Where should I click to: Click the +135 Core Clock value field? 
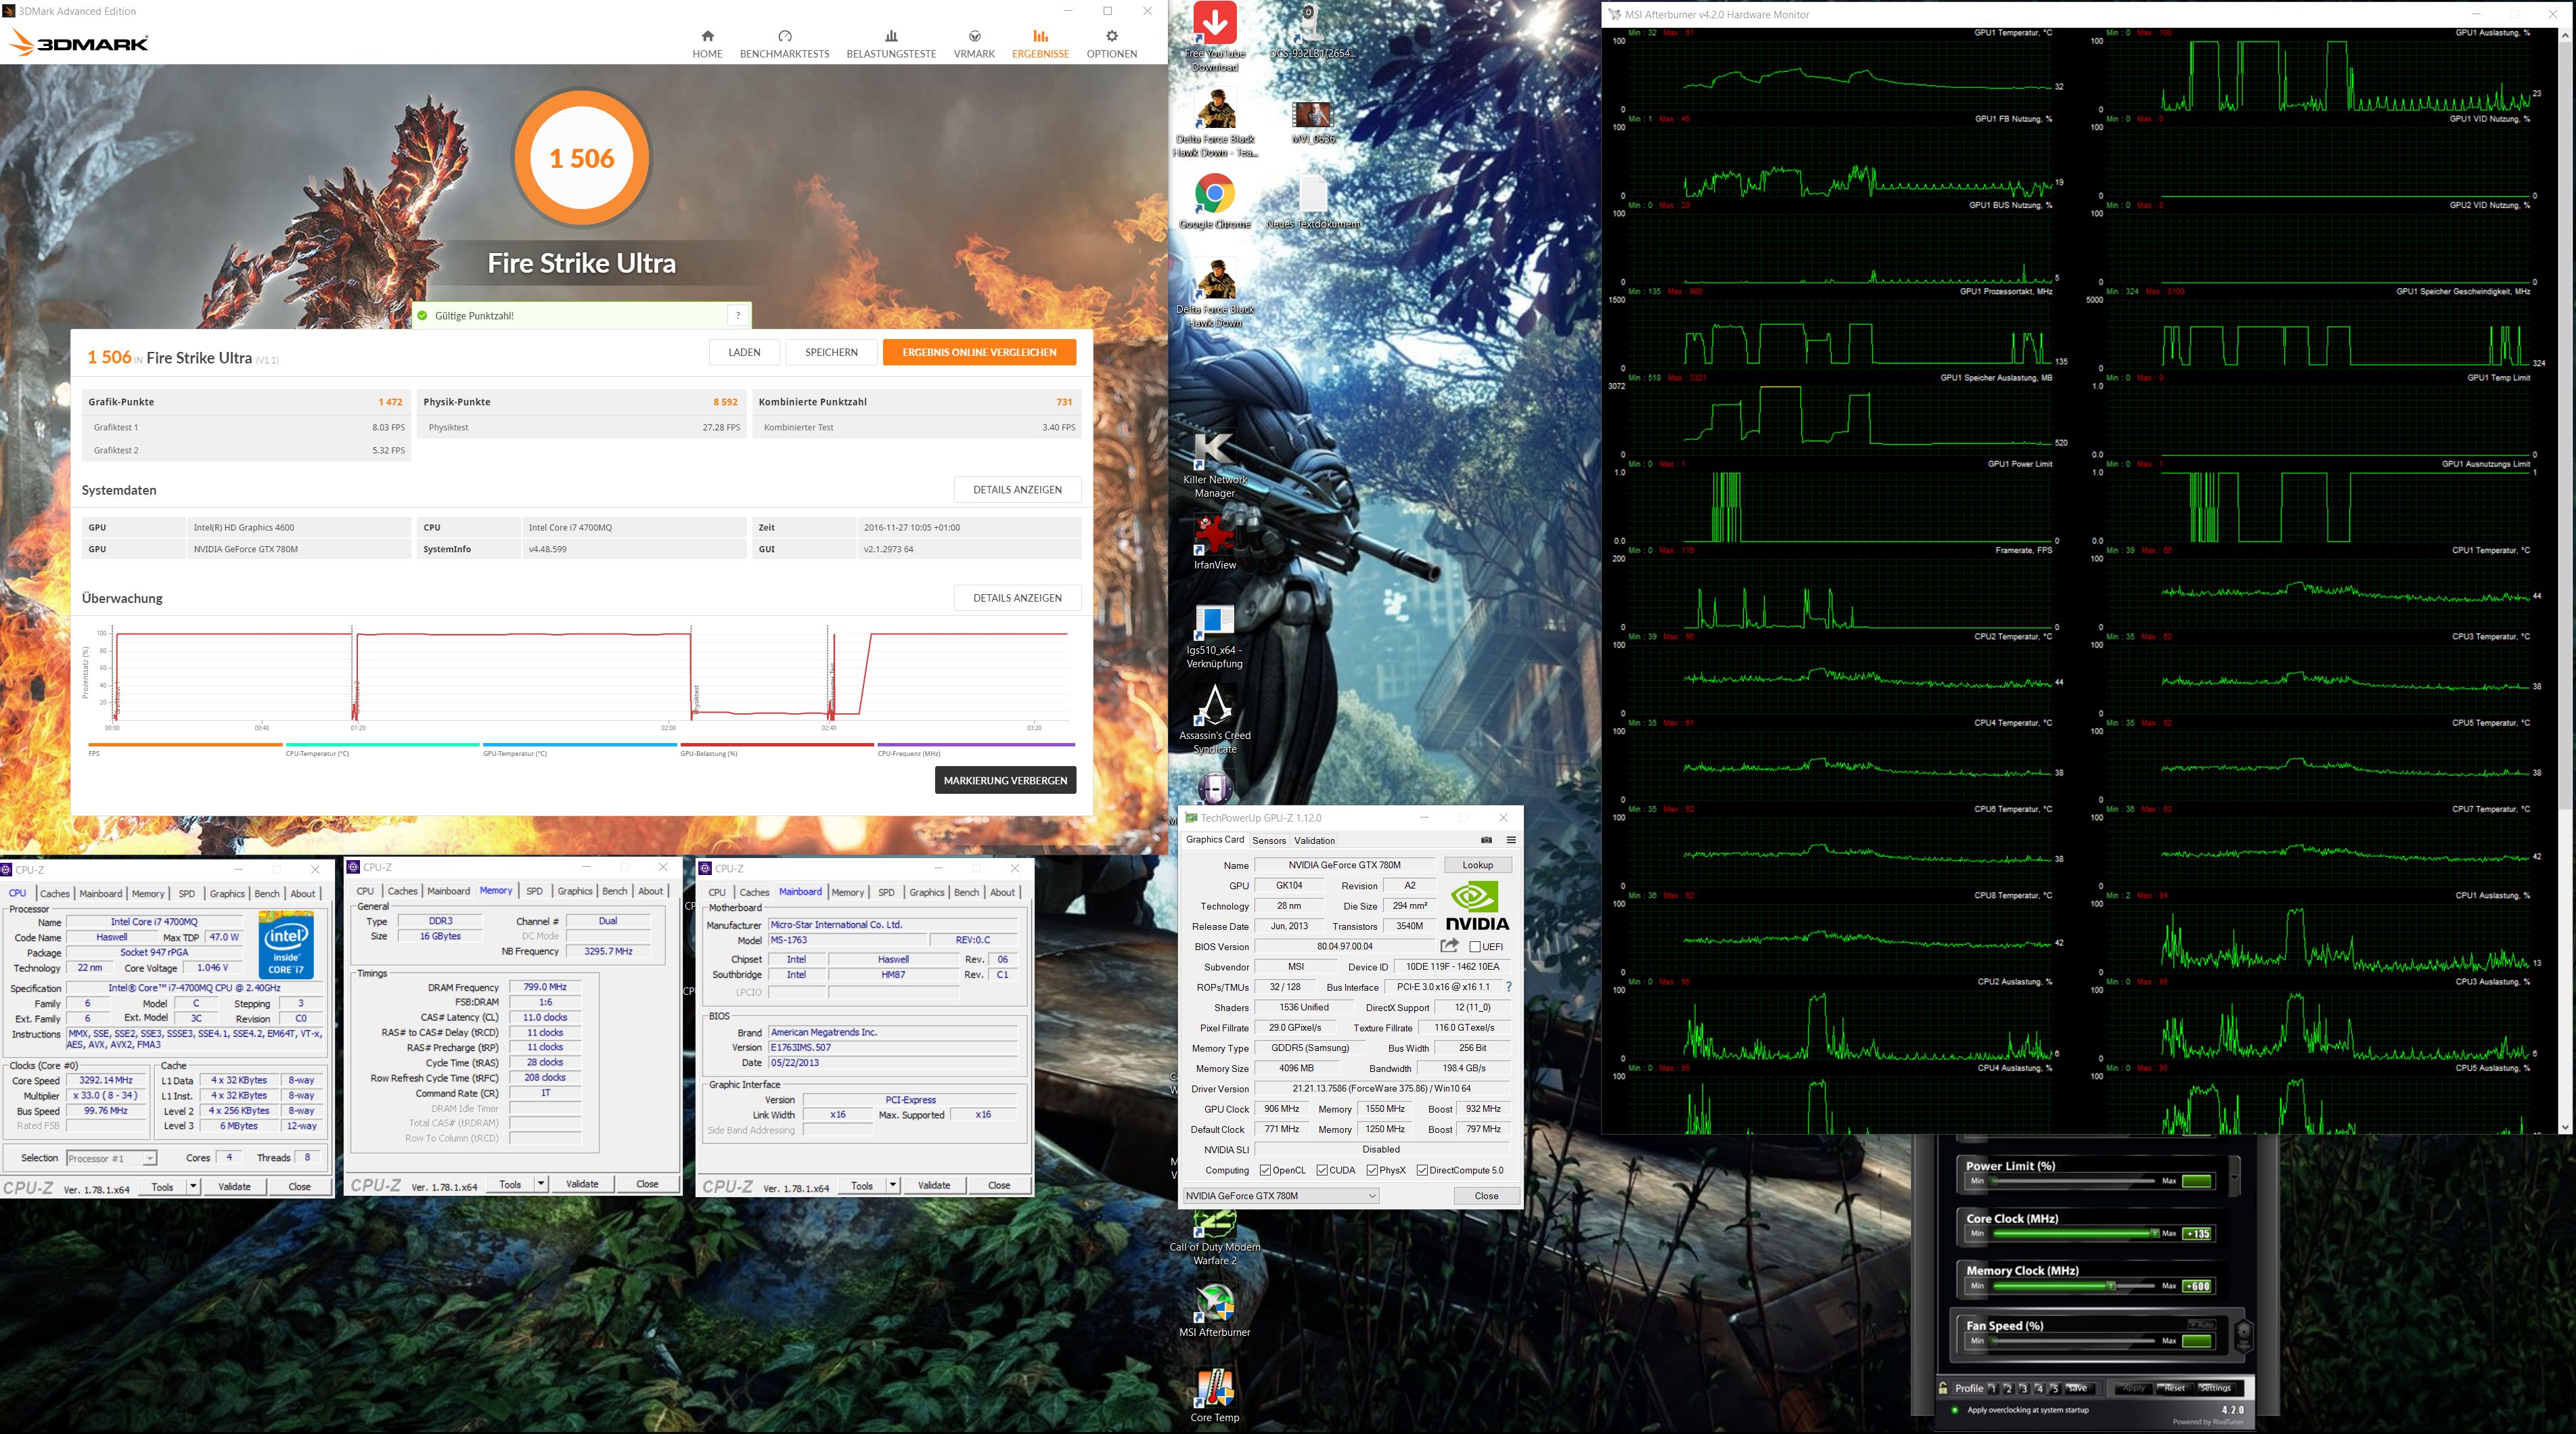click(2197, 1233)
